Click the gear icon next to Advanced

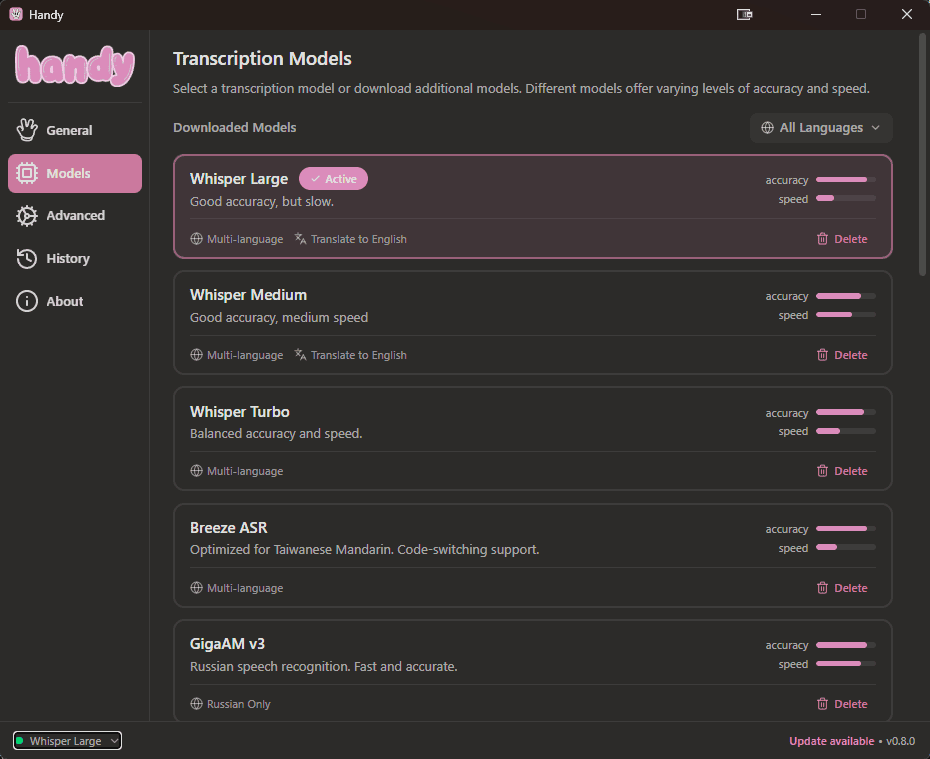27,215
